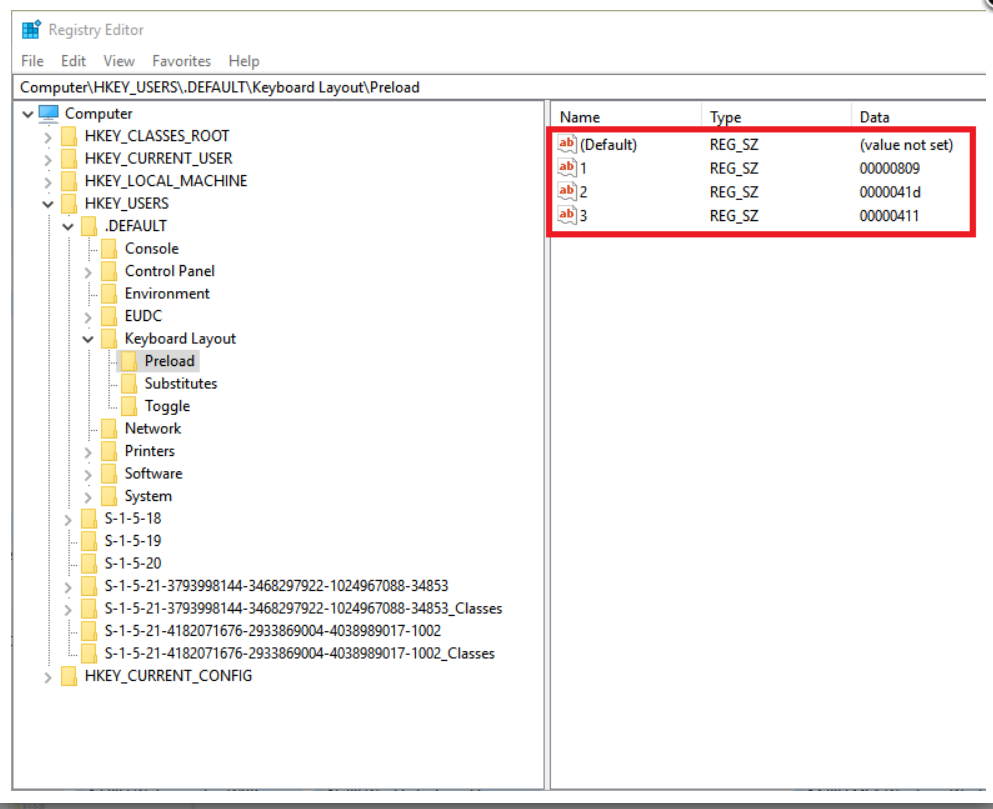Screen dimensions: 993x809
Task: Click the Substitutes folder icon
Action: point(129,383)
